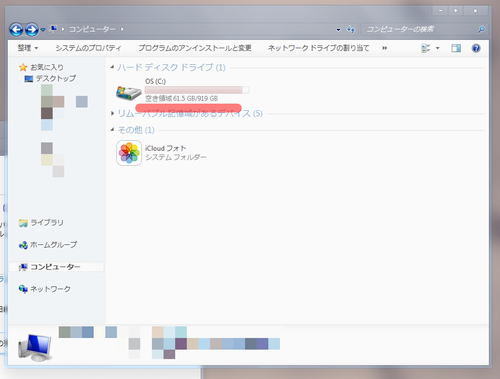This screenshot has width=500, height=379.
Task: Go forward with the Forward arrow button
Action: pyautogui.click(x=32, y=30)
